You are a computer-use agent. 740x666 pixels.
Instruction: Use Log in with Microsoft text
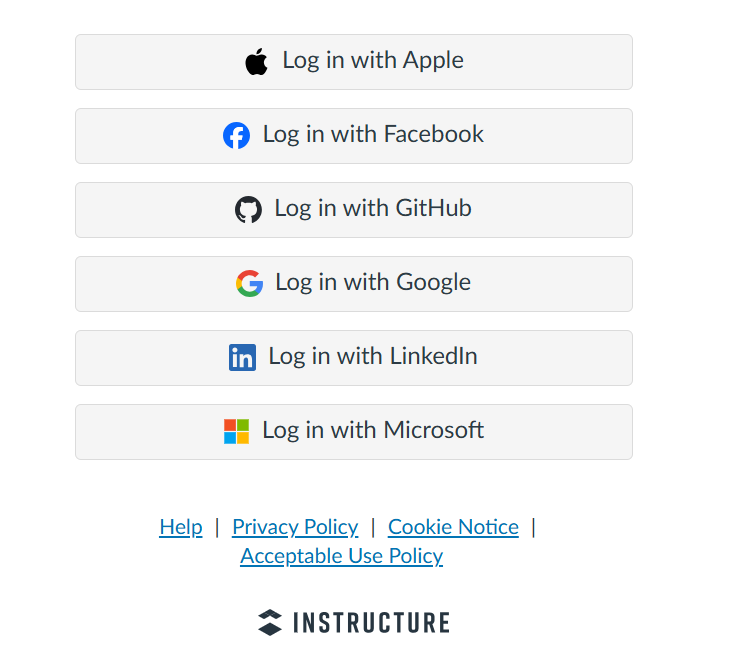pos(373,430)
